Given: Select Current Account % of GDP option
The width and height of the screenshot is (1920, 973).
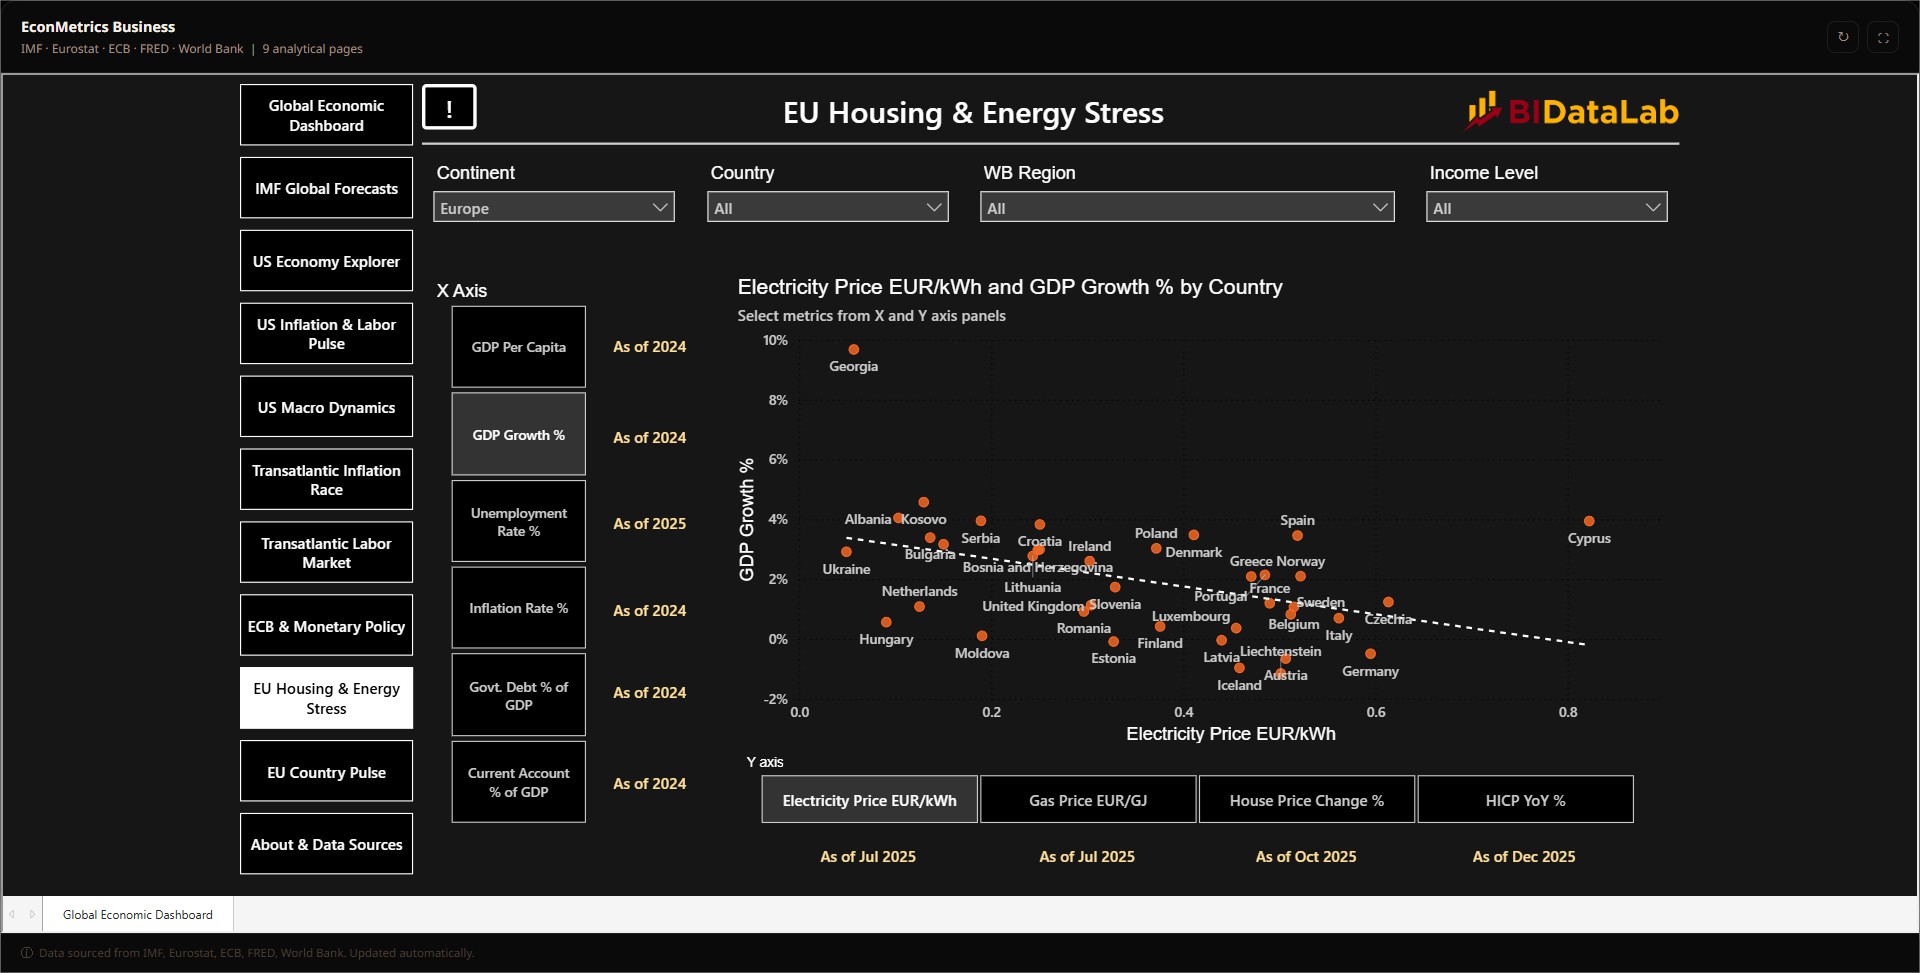Looking at the screenshot, I should coord(518,782).
